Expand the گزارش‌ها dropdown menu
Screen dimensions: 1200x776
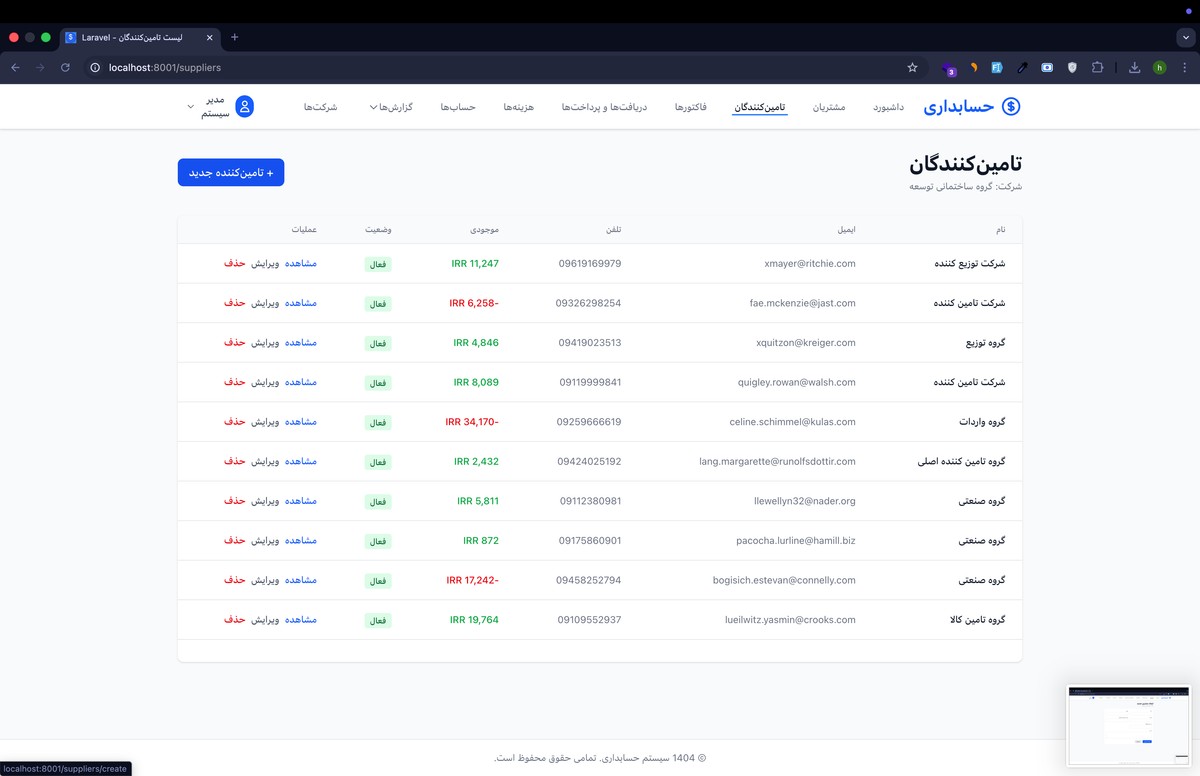(392, 107)
